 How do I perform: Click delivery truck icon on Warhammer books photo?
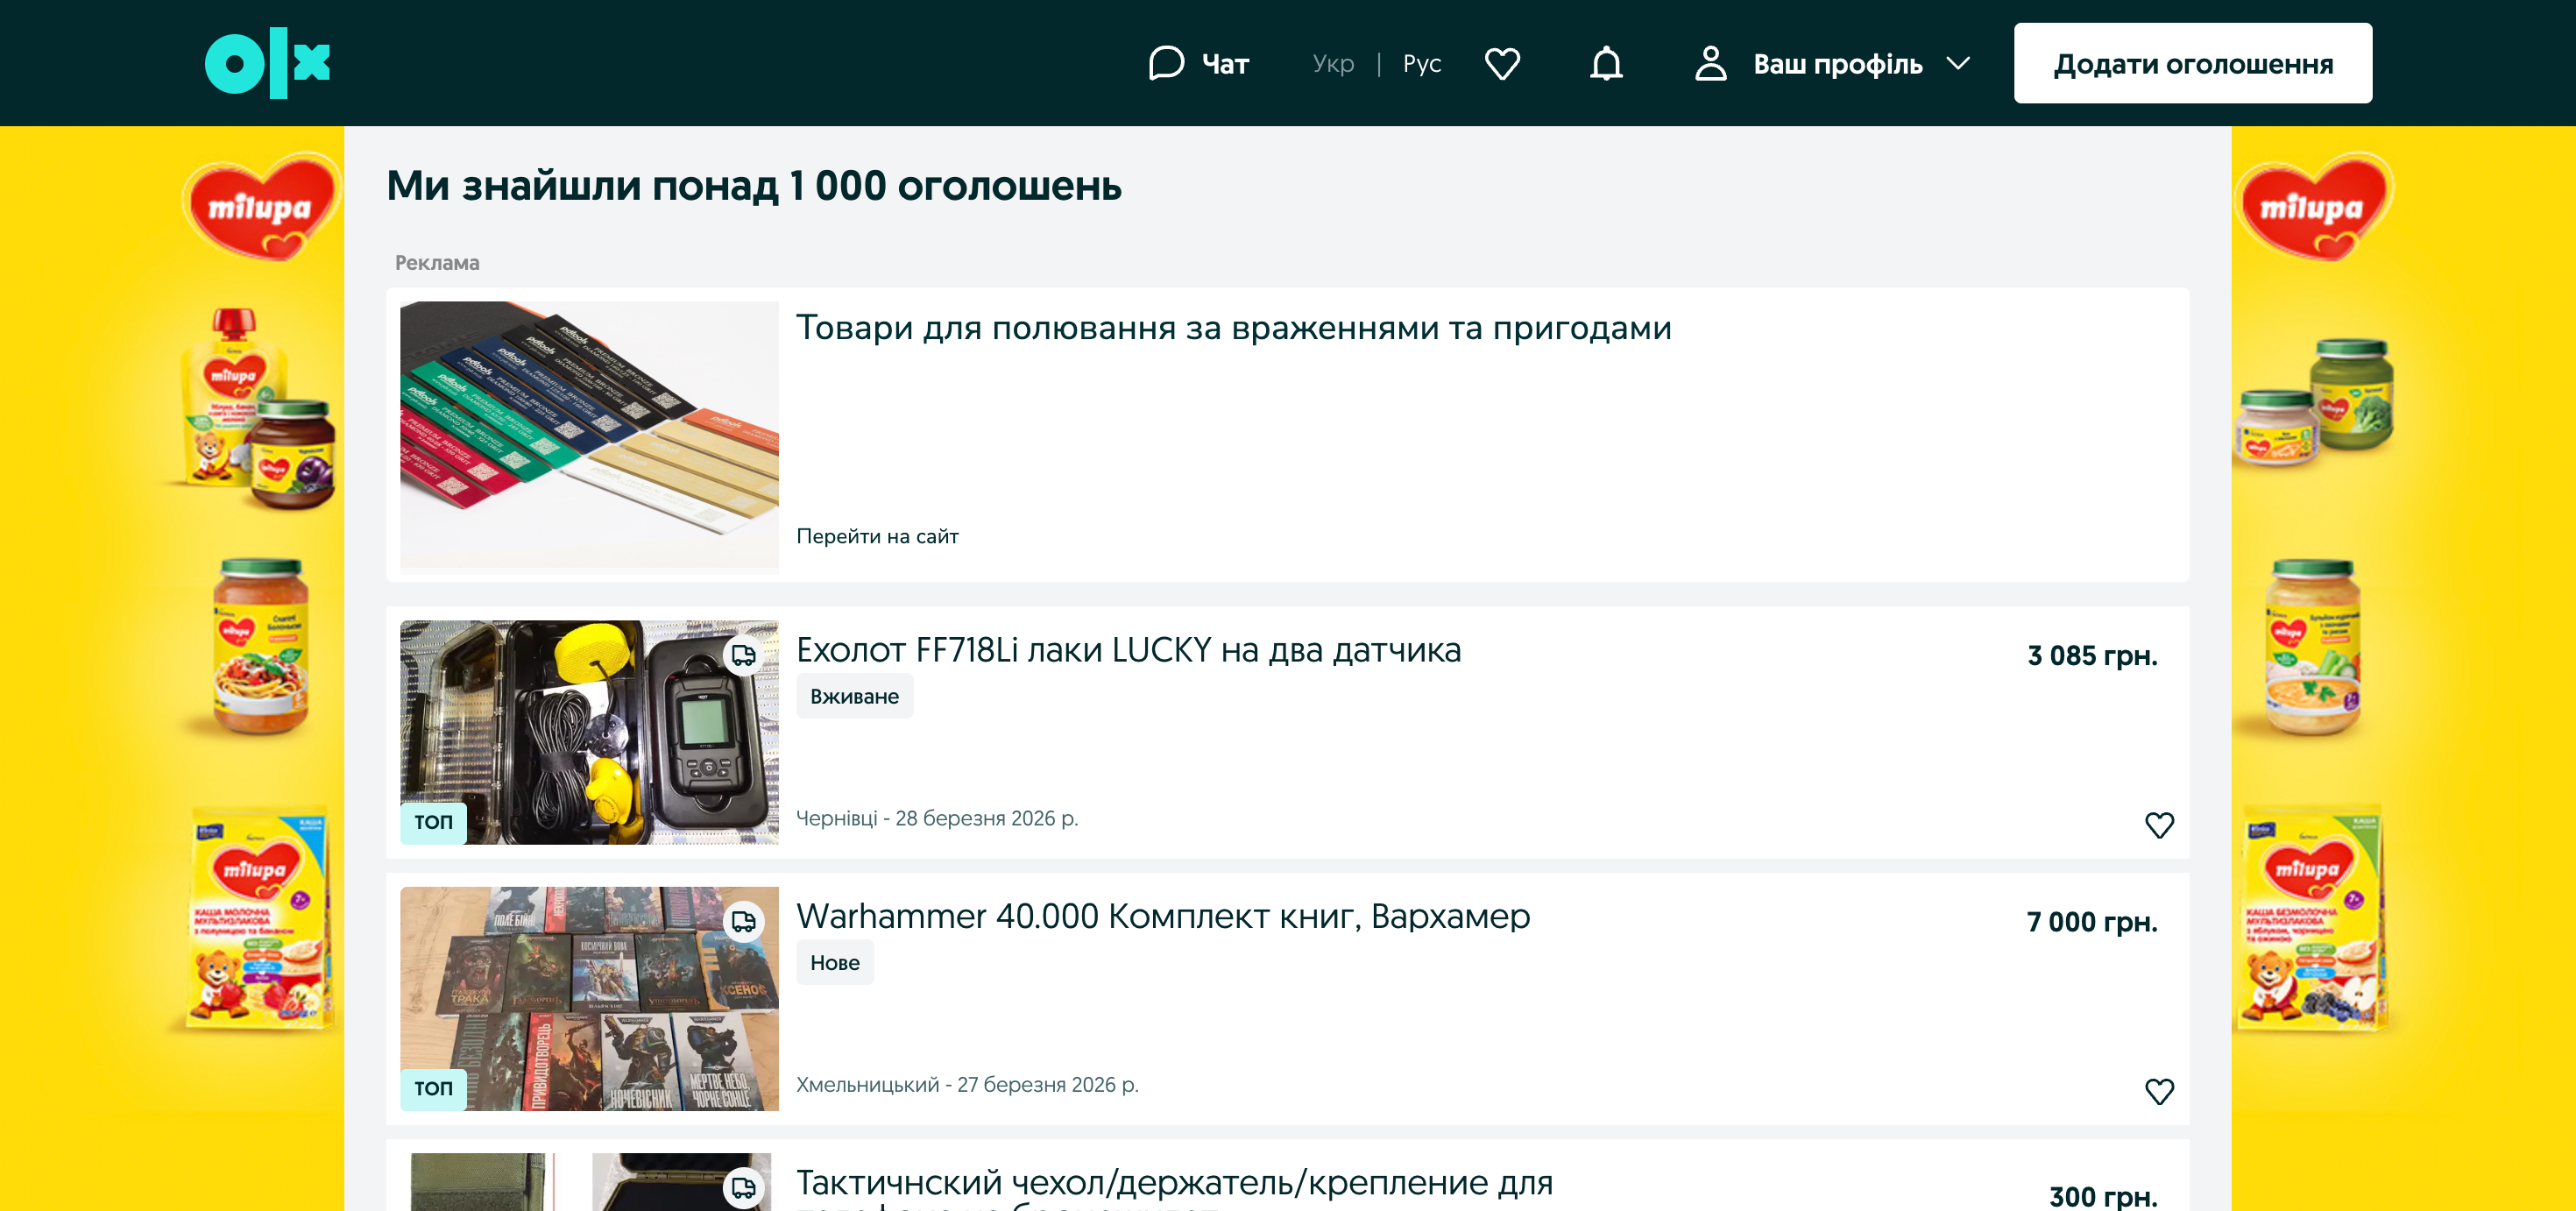(743, 922)
